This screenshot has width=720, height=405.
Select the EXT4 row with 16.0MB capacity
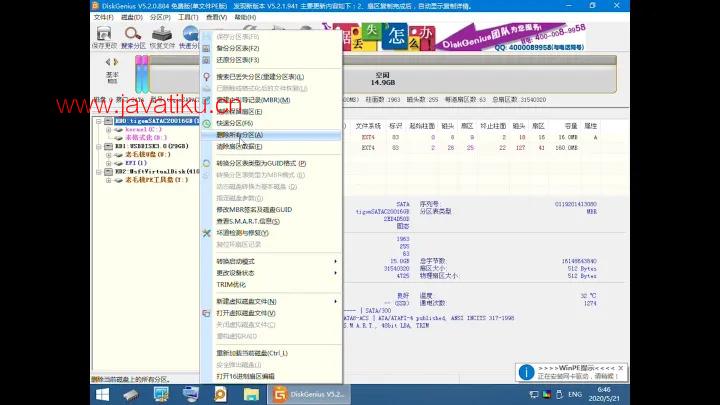pos(473,137)
